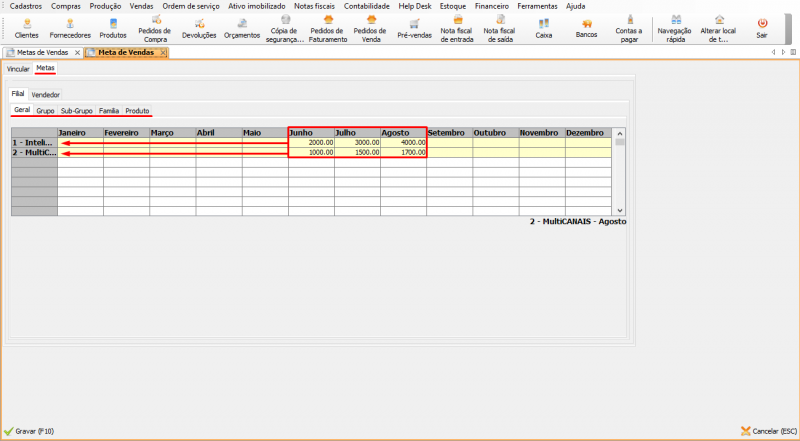
Task: Click the Sair power icon
Action: pyautogui.click(x=762, y=22)
